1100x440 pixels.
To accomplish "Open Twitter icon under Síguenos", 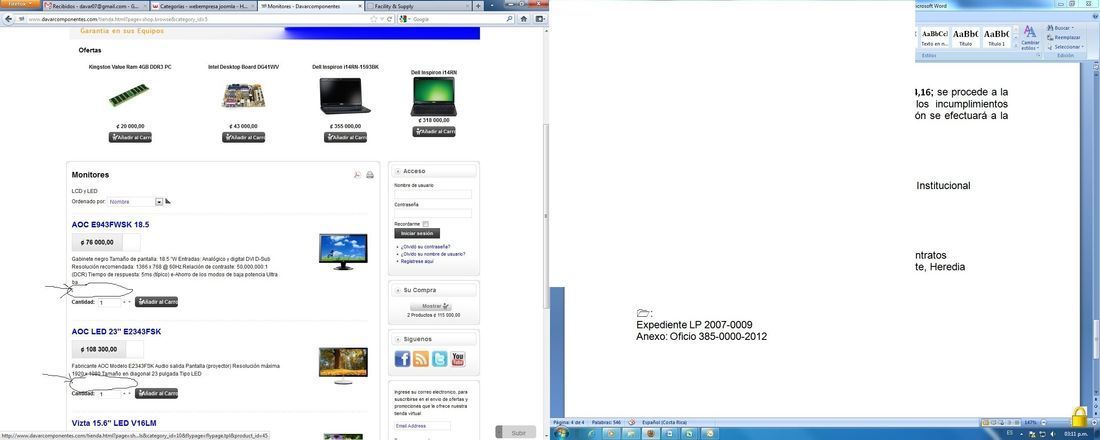I will (x=439, y=359).
